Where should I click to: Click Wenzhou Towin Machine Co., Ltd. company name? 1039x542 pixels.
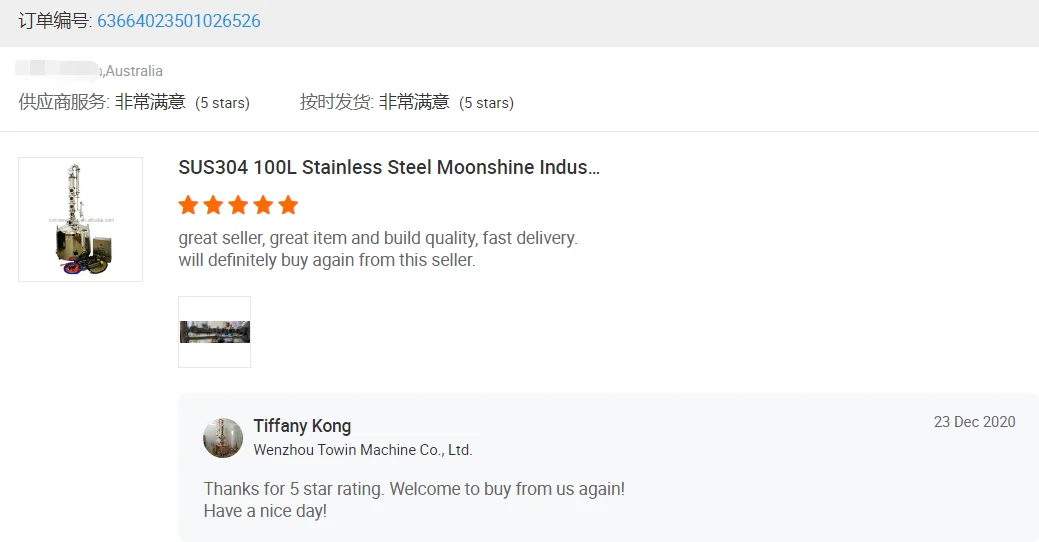coord(362,450)
